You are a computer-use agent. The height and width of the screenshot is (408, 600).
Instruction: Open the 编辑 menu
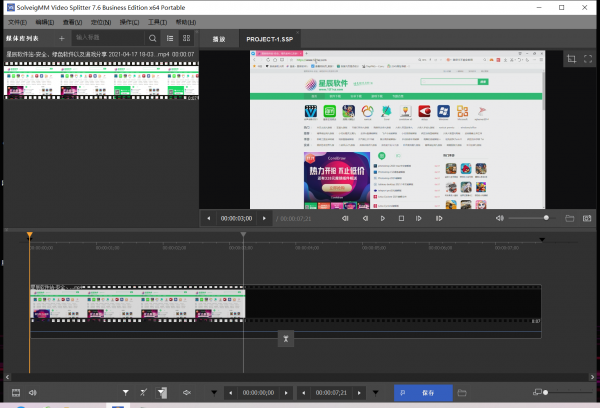(x=45, y=22)
